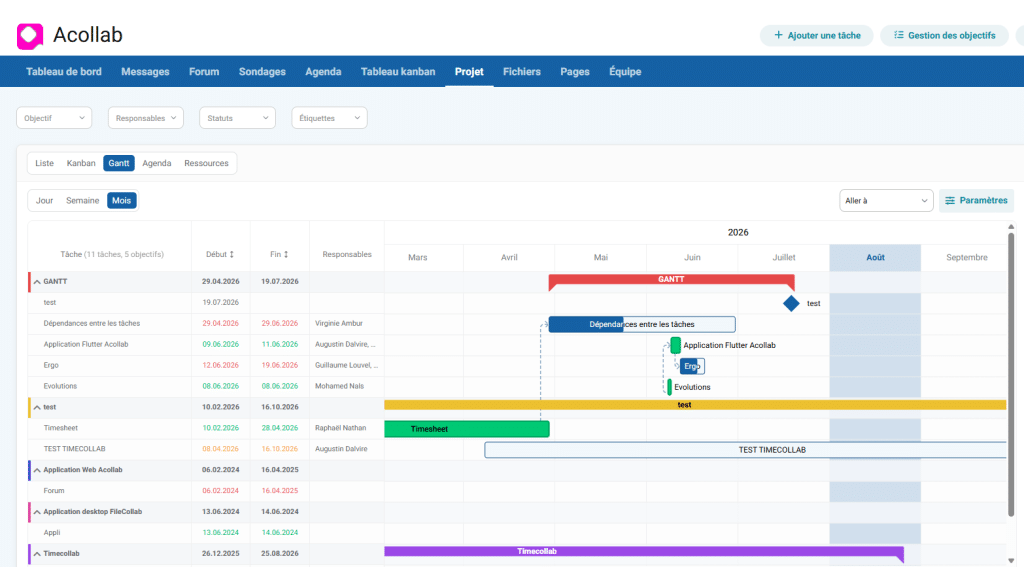Click the Tâche column header
The width and height of the screenshot is (1024, 567).
tap(112, 254)
